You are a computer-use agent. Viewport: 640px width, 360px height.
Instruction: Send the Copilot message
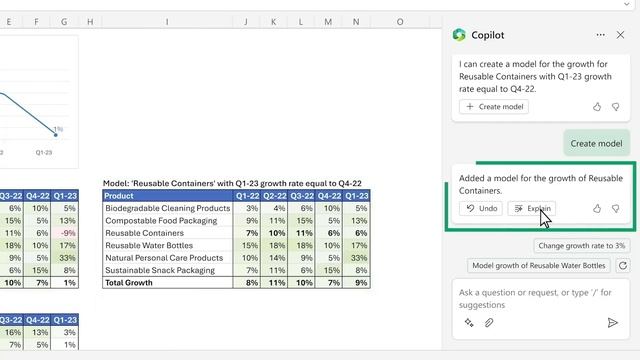pos(612,323)
